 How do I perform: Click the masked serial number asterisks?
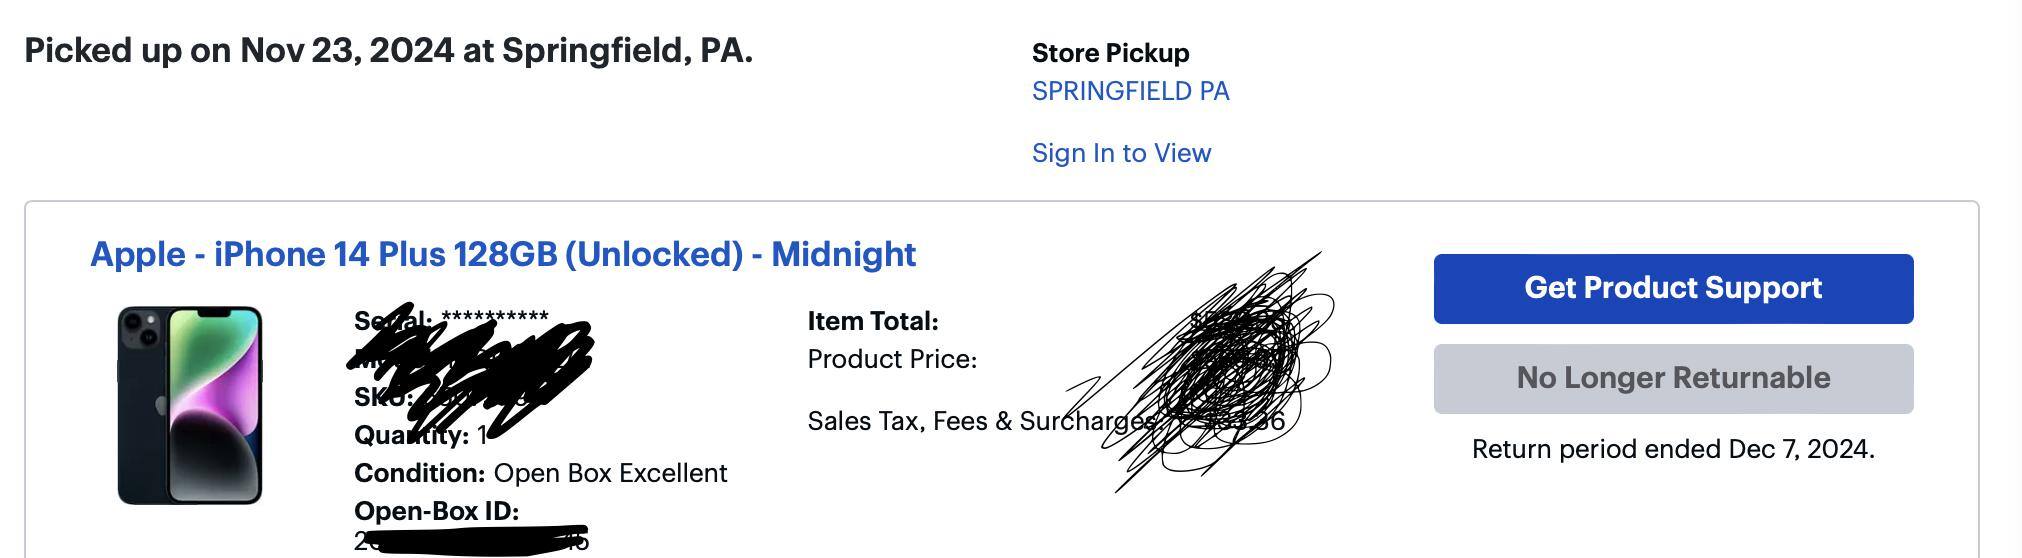click(495, 319)
